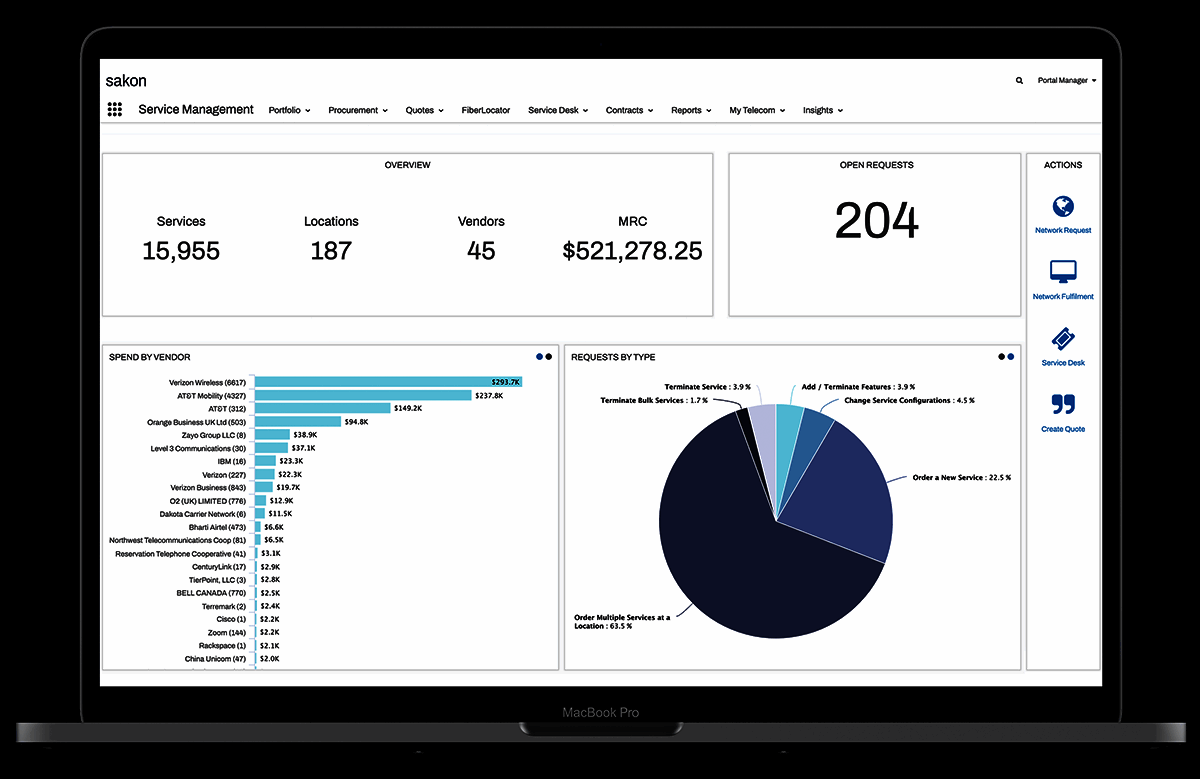This screenshot has height=779, width=1200.
Task: Open the Portal Manager dropdown
Action: [1065, 80]
